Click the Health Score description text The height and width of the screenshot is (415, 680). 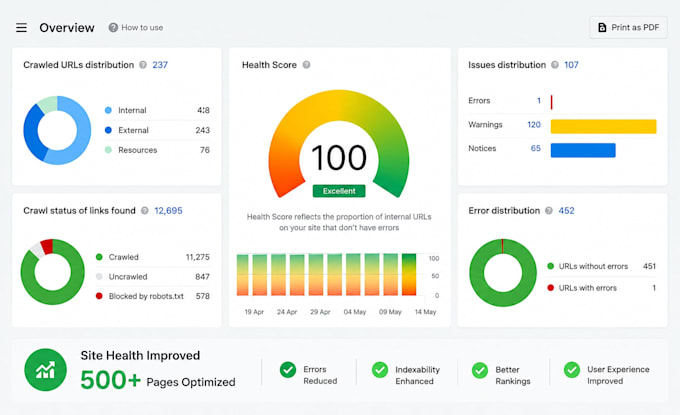point(339,222)
